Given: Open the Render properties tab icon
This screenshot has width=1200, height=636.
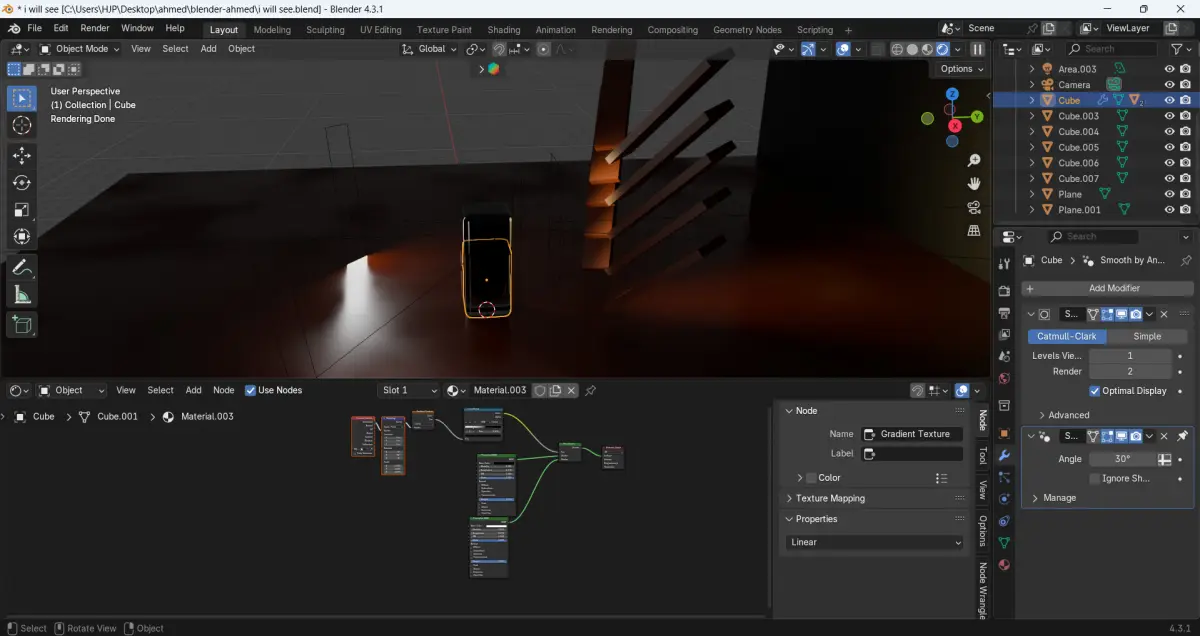Looking at the screenshot, I should 1004,290.
